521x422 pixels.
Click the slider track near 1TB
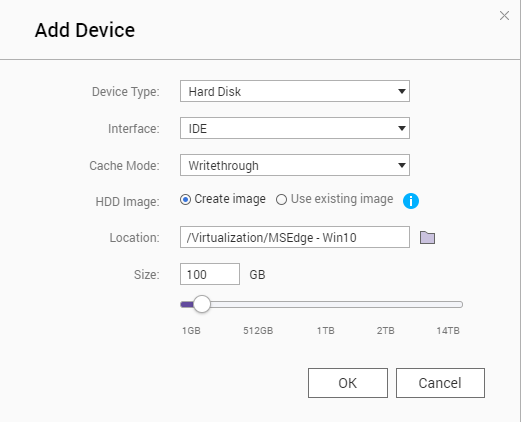[325, 304]
